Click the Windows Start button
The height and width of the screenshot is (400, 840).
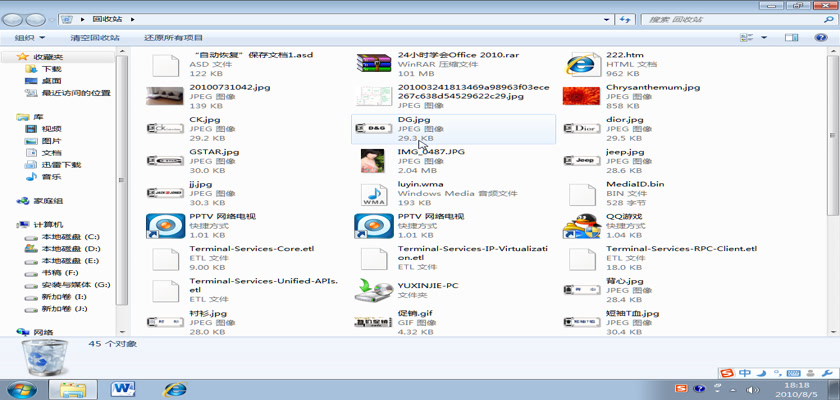coord(20,388)
